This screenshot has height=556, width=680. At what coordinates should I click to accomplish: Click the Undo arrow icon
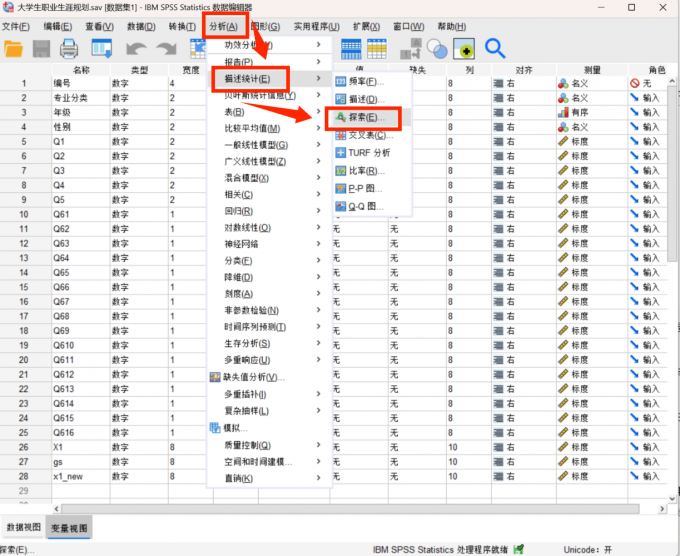136,49
